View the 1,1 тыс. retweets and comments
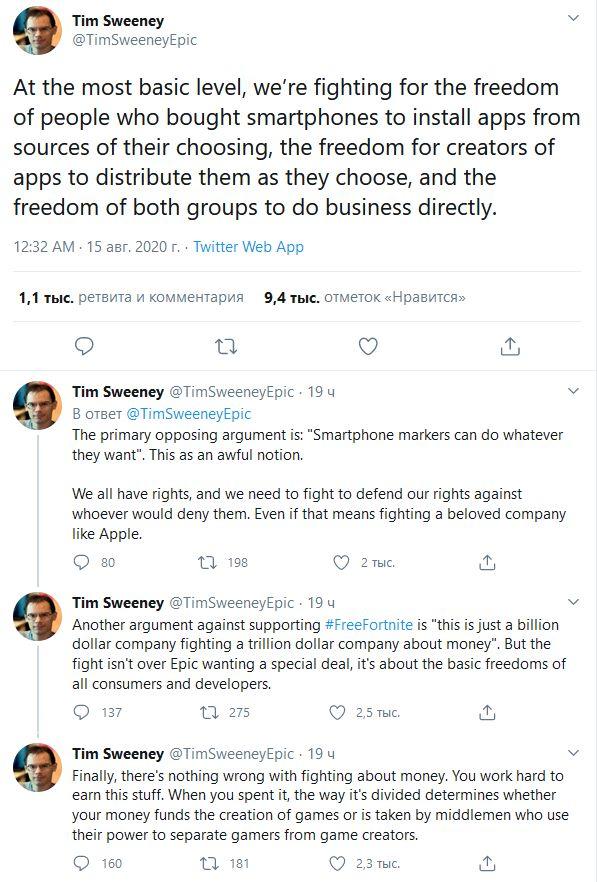 [x=131, y=298]
